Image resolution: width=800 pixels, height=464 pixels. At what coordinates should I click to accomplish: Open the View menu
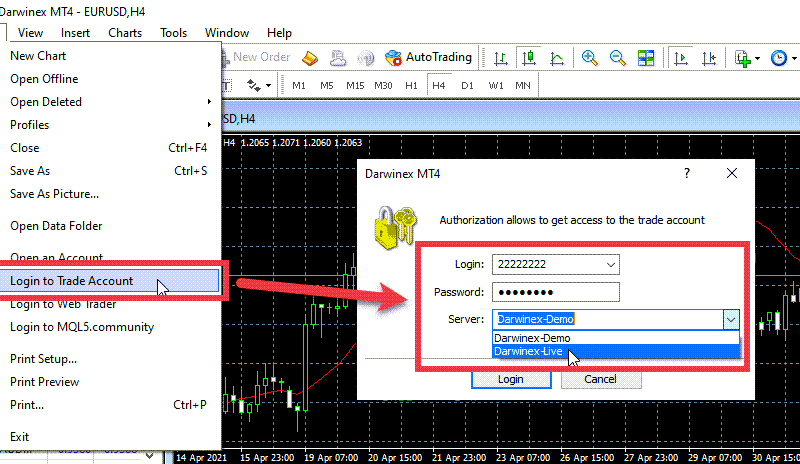[x=30, y=33]
